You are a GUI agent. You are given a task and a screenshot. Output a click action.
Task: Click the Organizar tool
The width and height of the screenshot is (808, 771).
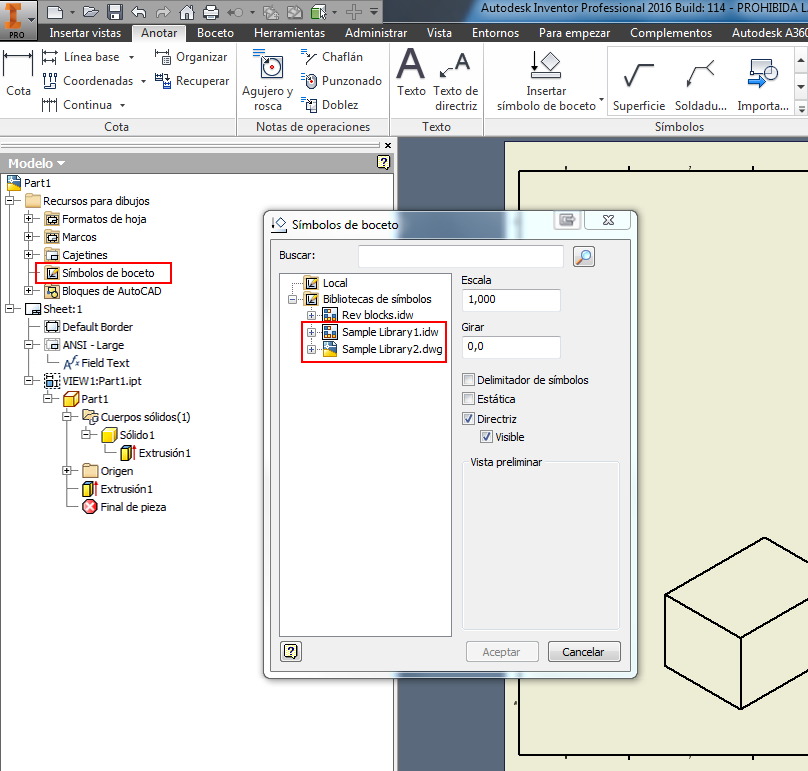(x=191, y=57)
